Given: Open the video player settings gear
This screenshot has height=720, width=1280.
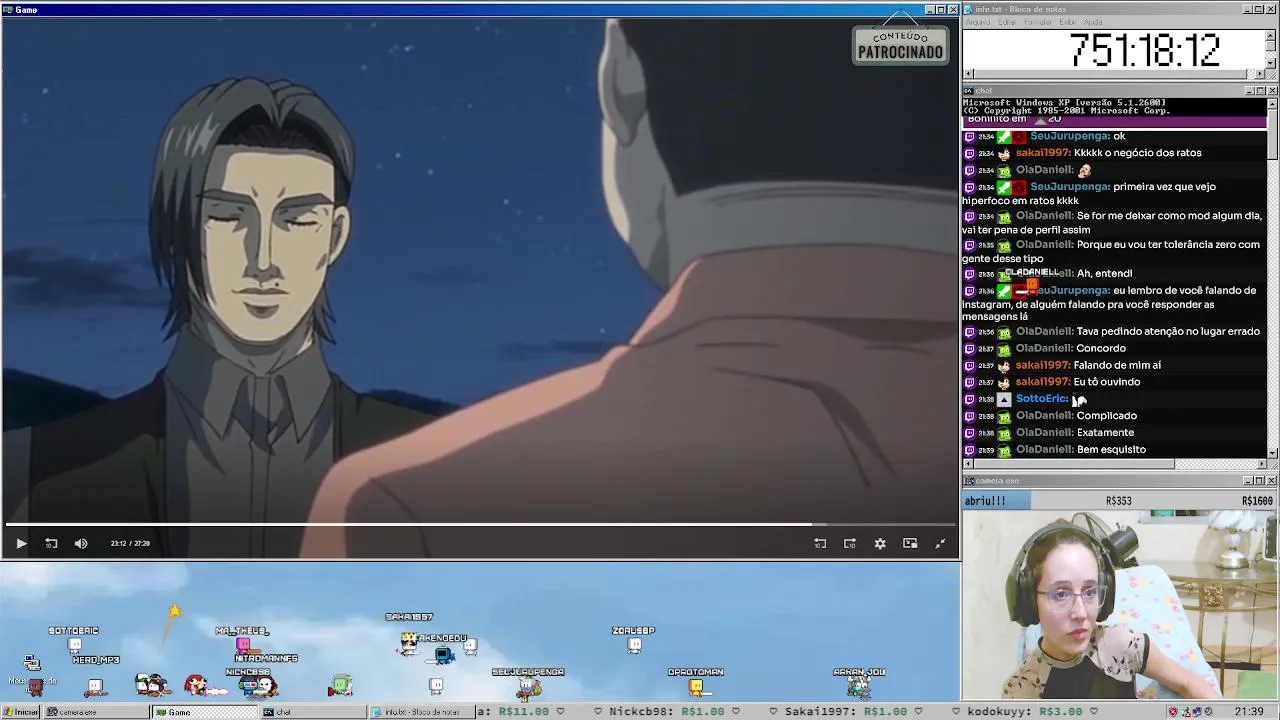Looking at the screenshot, I should coord(880,543).
